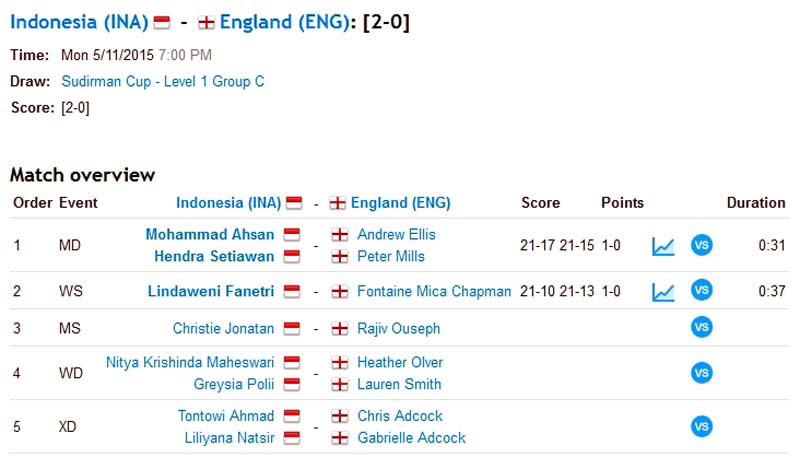View Lindaweni Fanetri player page

pos(211,291)
